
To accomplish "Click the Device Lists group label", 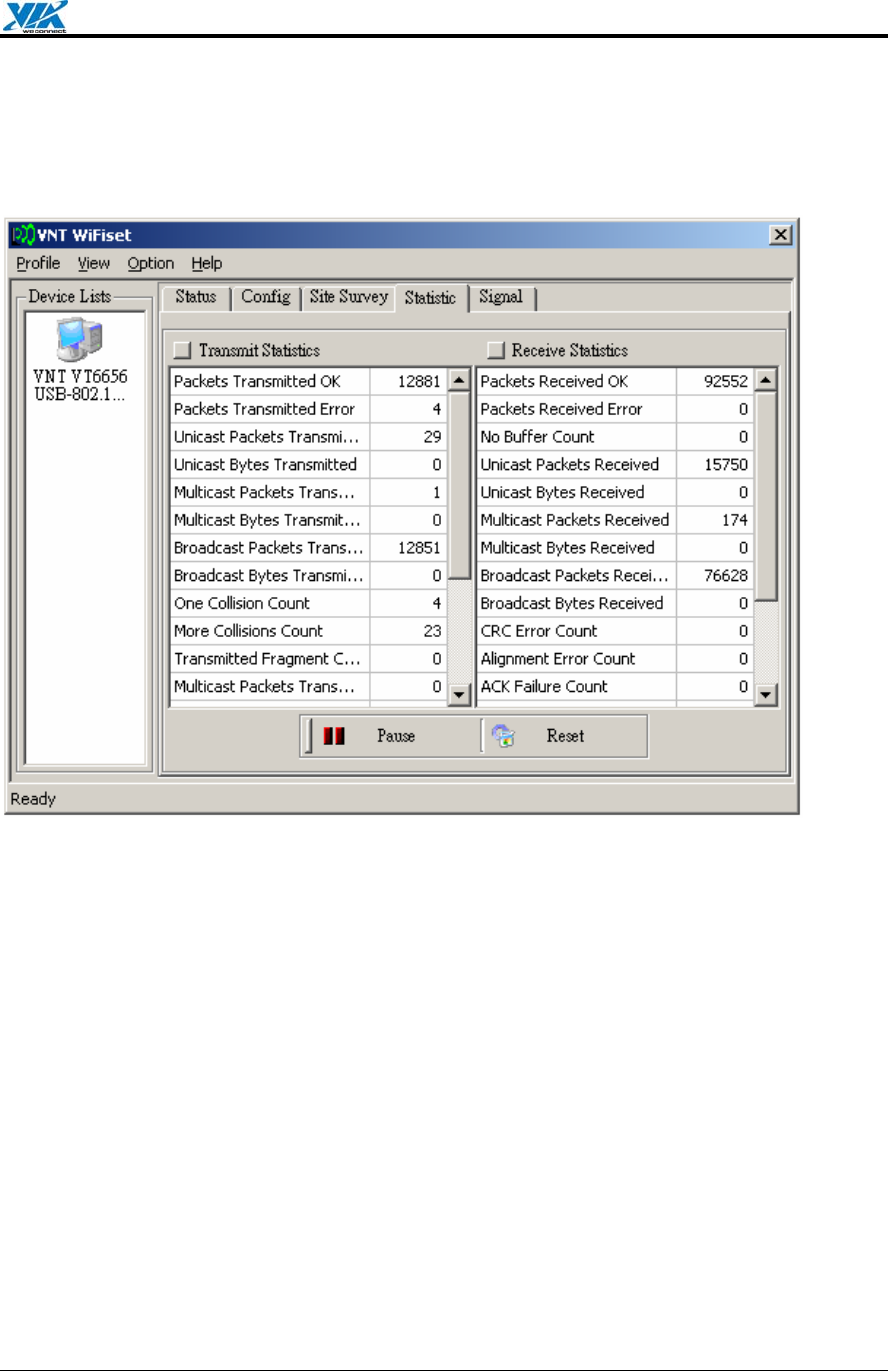I will pyautogui.click(x=70, y=297).
